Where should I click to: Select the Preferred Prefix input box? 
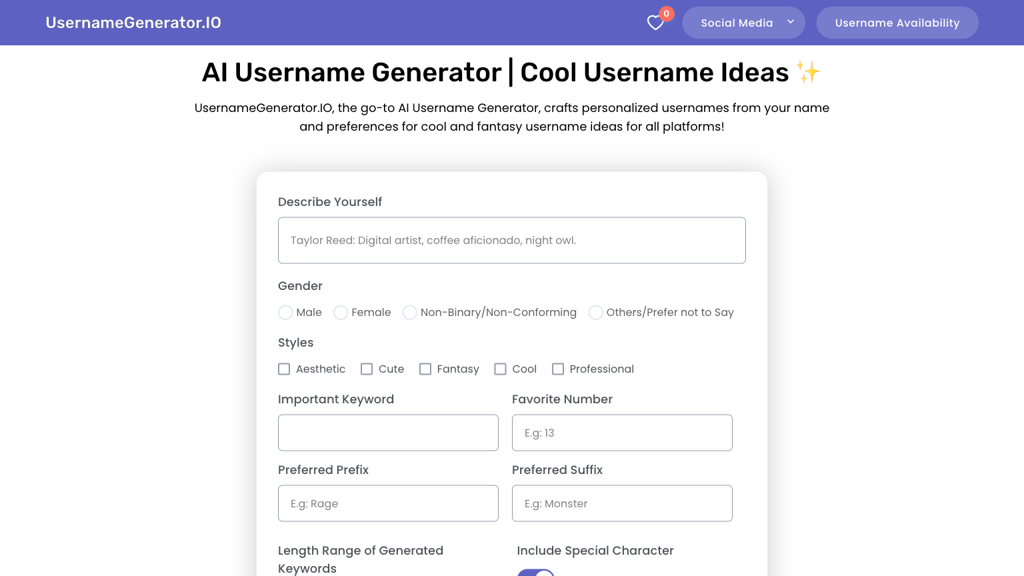pyautogui.click(x=388, y=503)
